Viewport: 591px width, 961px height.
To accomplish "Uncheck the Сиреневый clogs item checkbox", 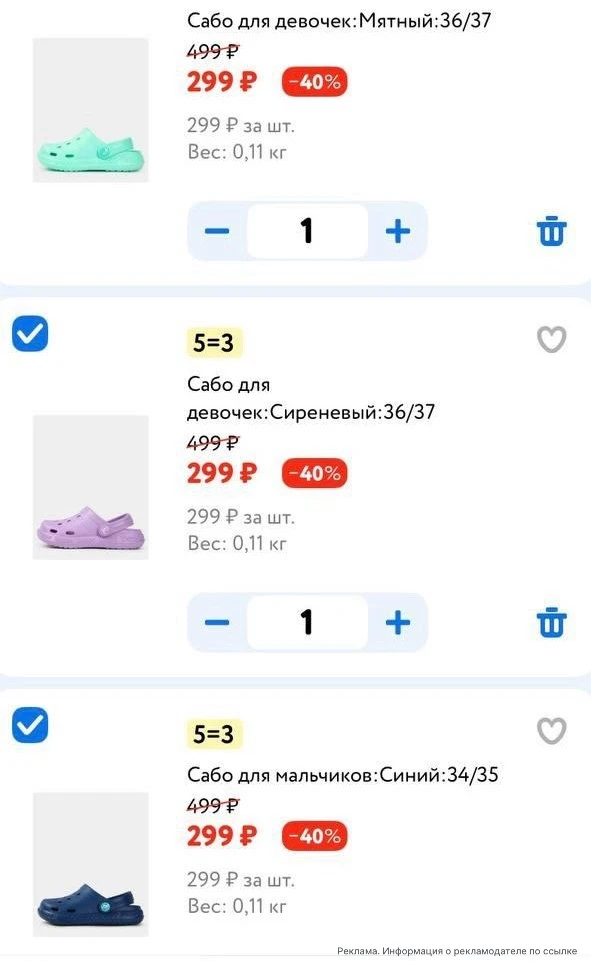I will click(30, 334).
